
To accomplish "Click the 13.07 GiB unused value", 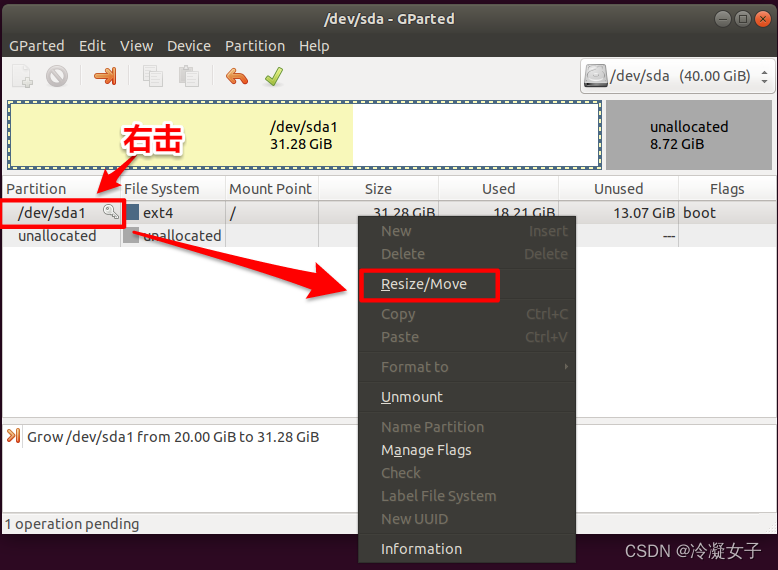I will coord(644,213).
